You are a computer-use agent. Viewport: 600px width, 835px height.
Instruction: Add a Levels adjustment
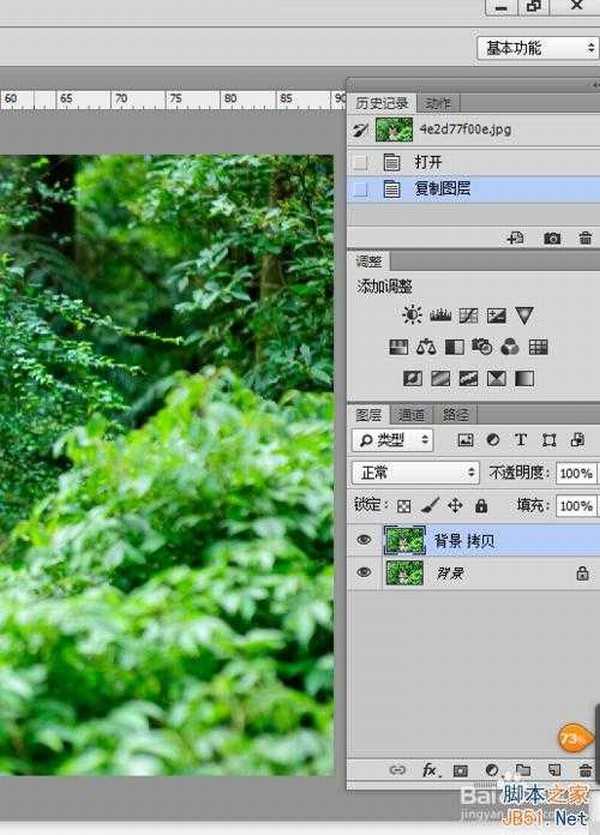[440, 316]
